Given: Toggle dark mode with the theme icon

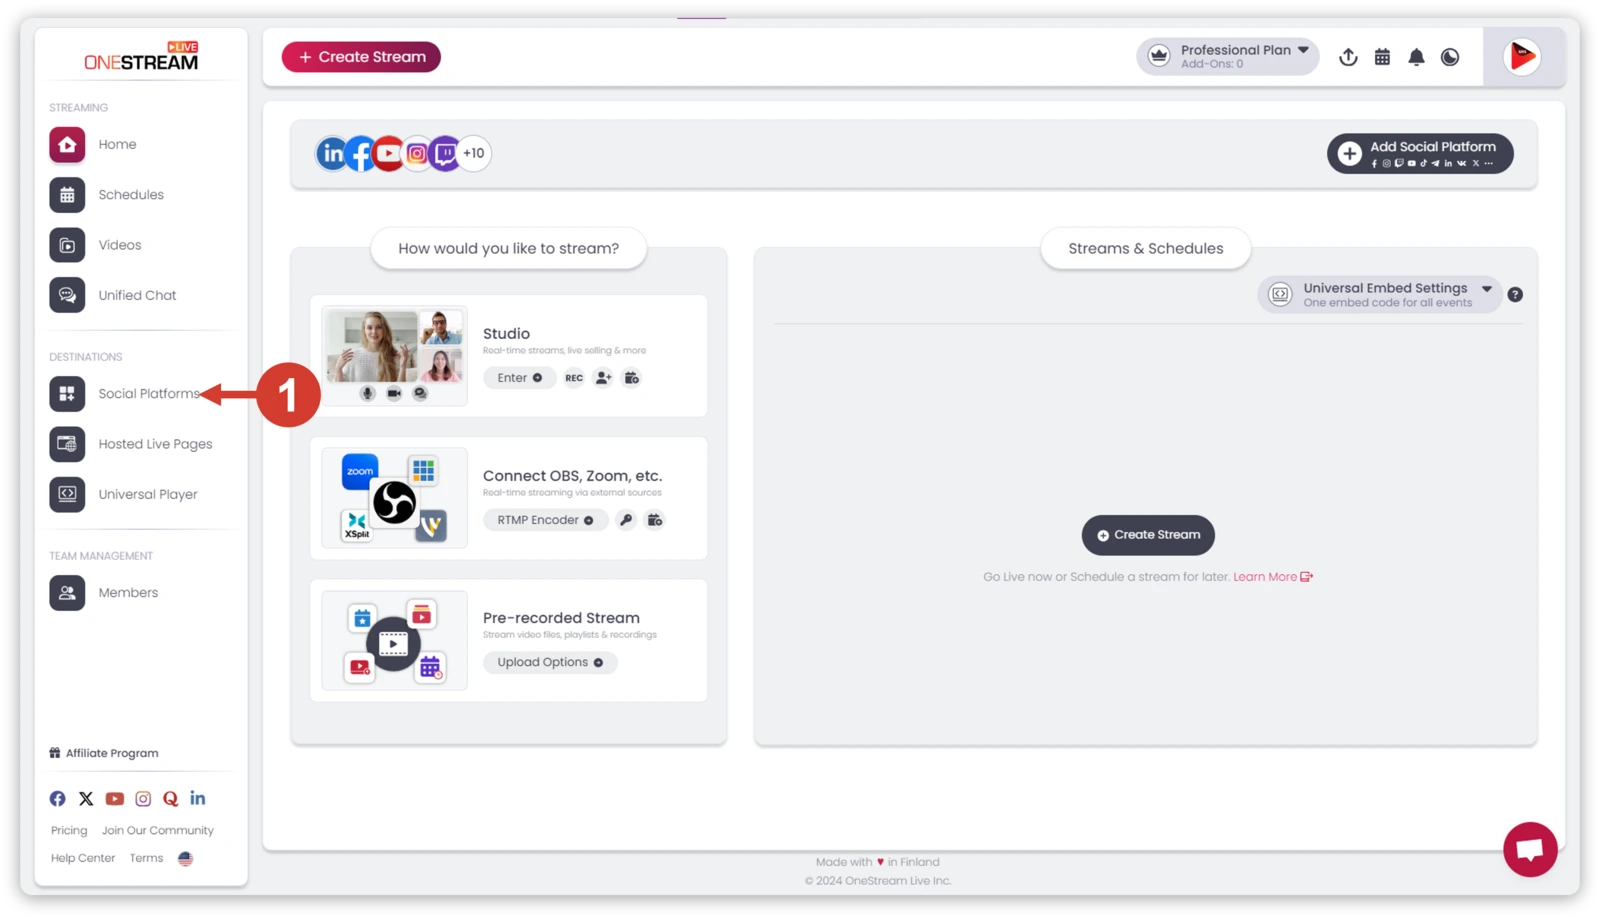Looking at the screenshot, I should pos(1450,57).
